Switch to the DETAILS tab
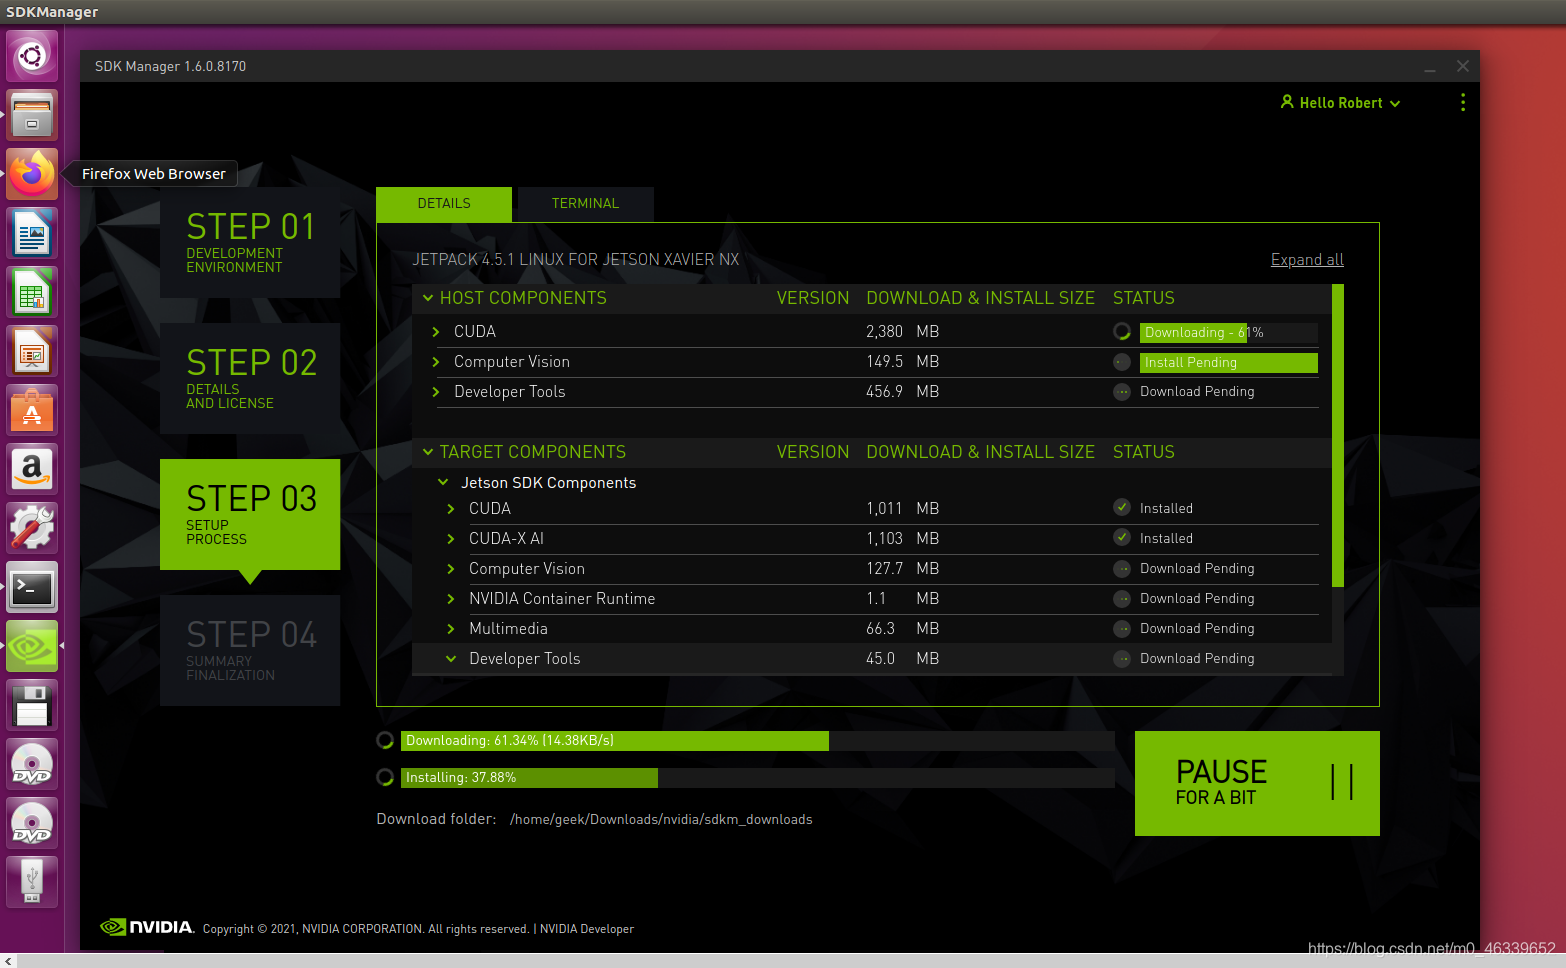The height and width of the screenshot is (968, 1566). pos(444,204)
